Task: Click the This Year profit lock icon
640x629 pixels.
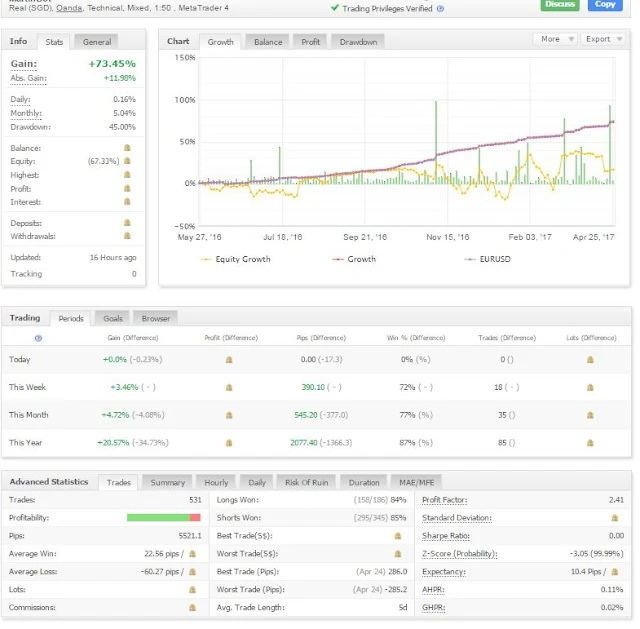Action: (x=229, y=443)
